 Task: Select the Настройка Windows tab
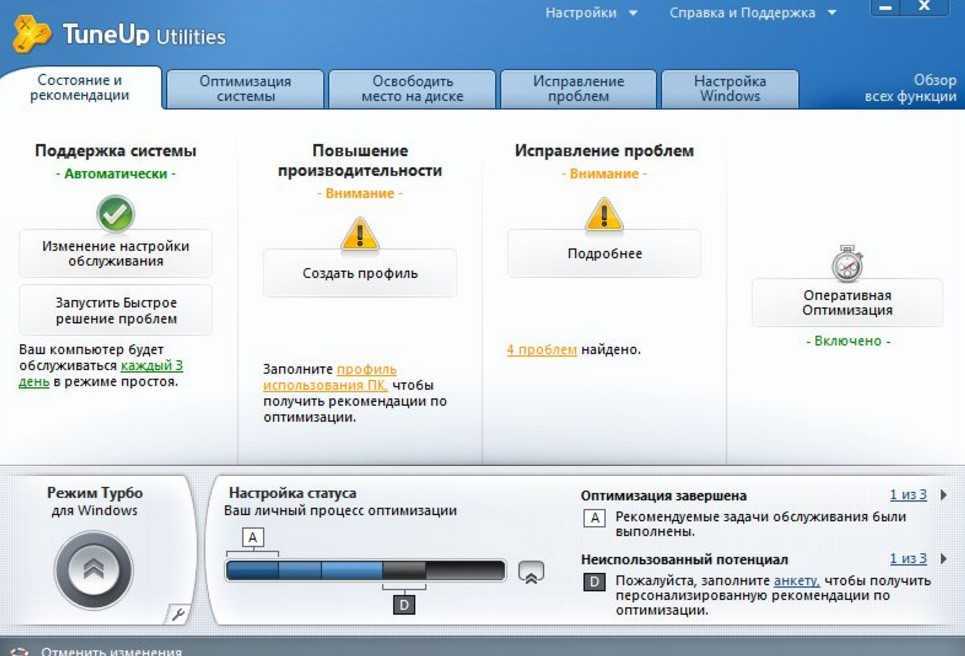click(730, 89)
